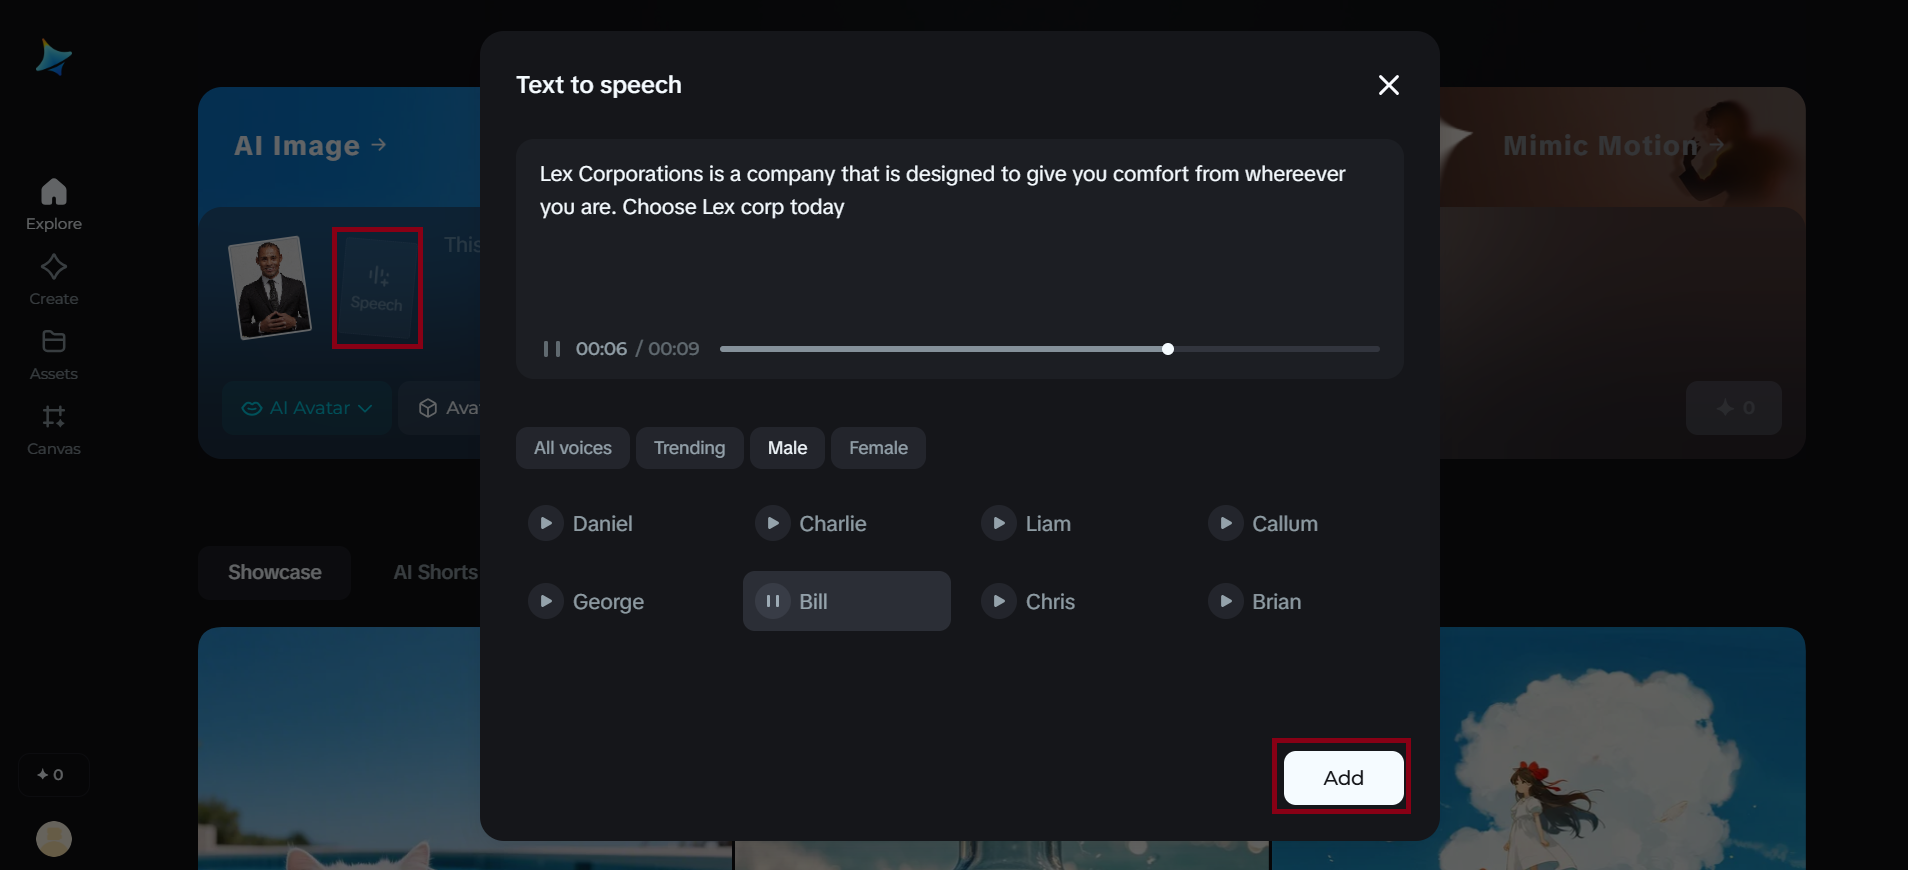Adjust the audio progress slider
Image resolution: width=1908 pixels, height=870 pixels.
pos(1167,349)
